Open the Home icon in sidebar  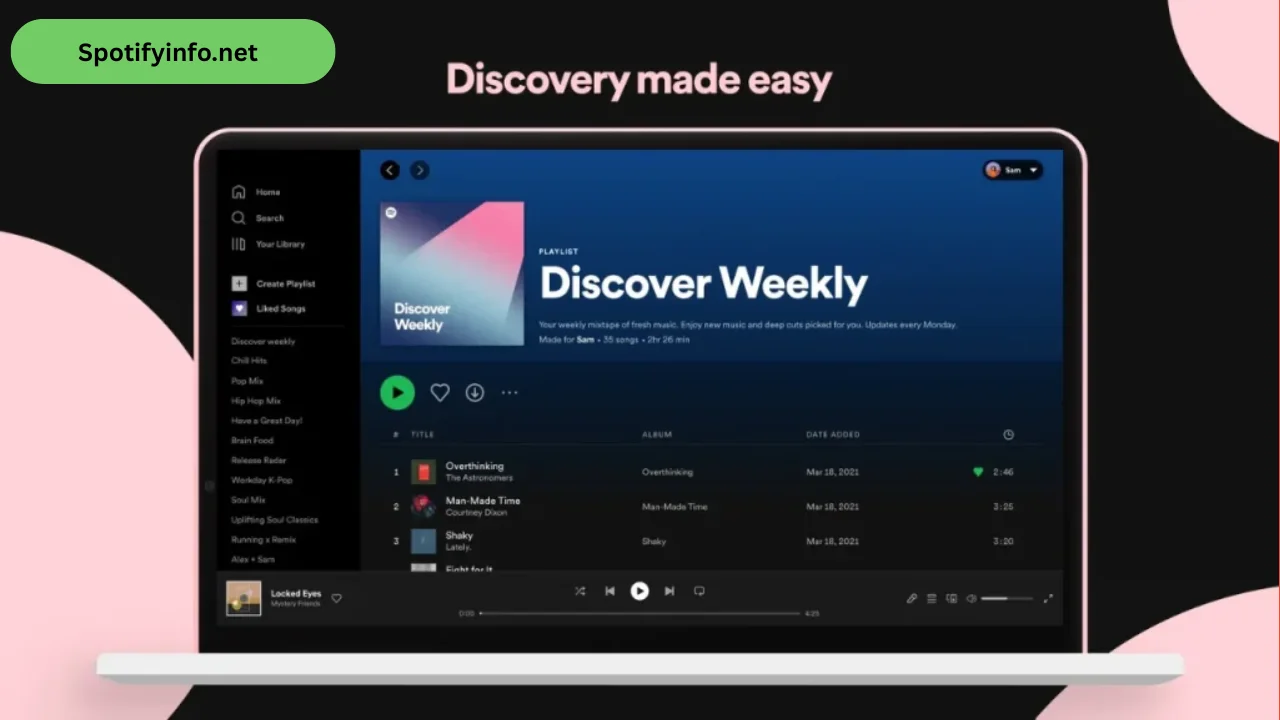239,192
